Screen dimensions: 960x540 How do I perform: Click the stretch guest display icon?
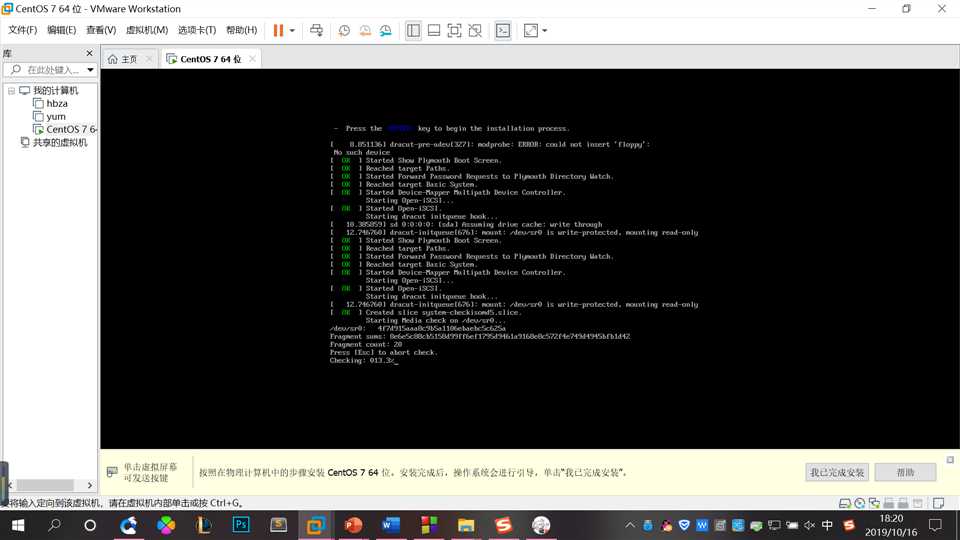[531, 31]
